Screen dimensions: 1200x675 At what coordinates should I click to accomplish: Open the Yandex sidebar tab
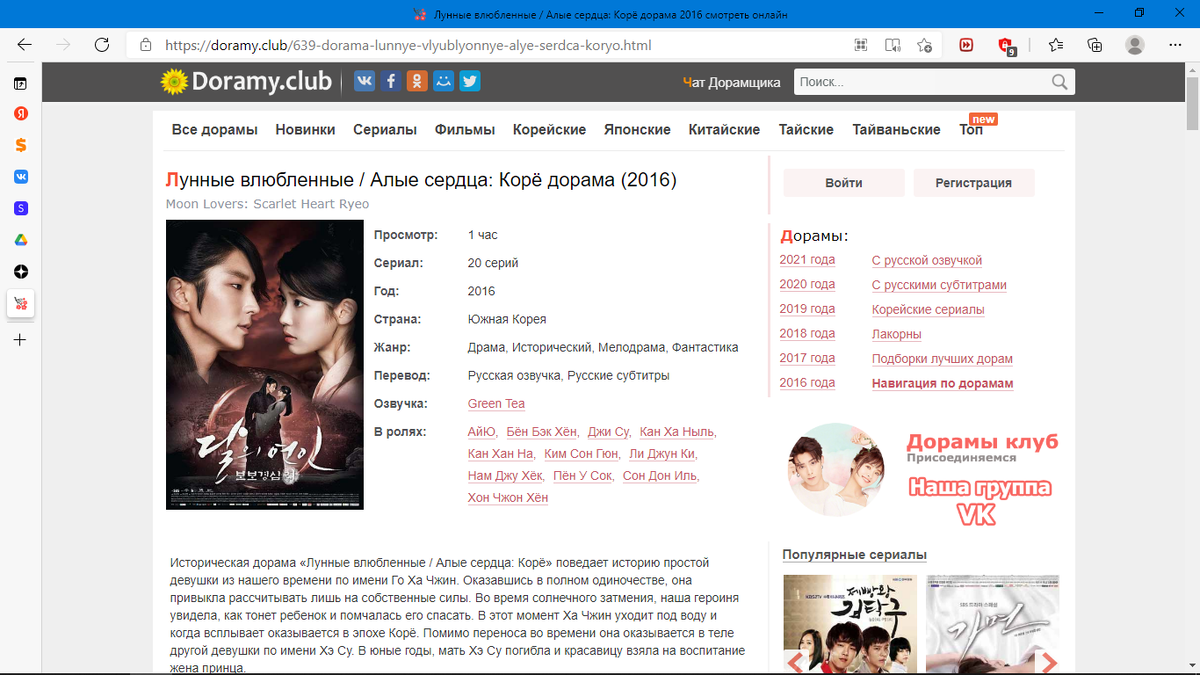(20, 114)
